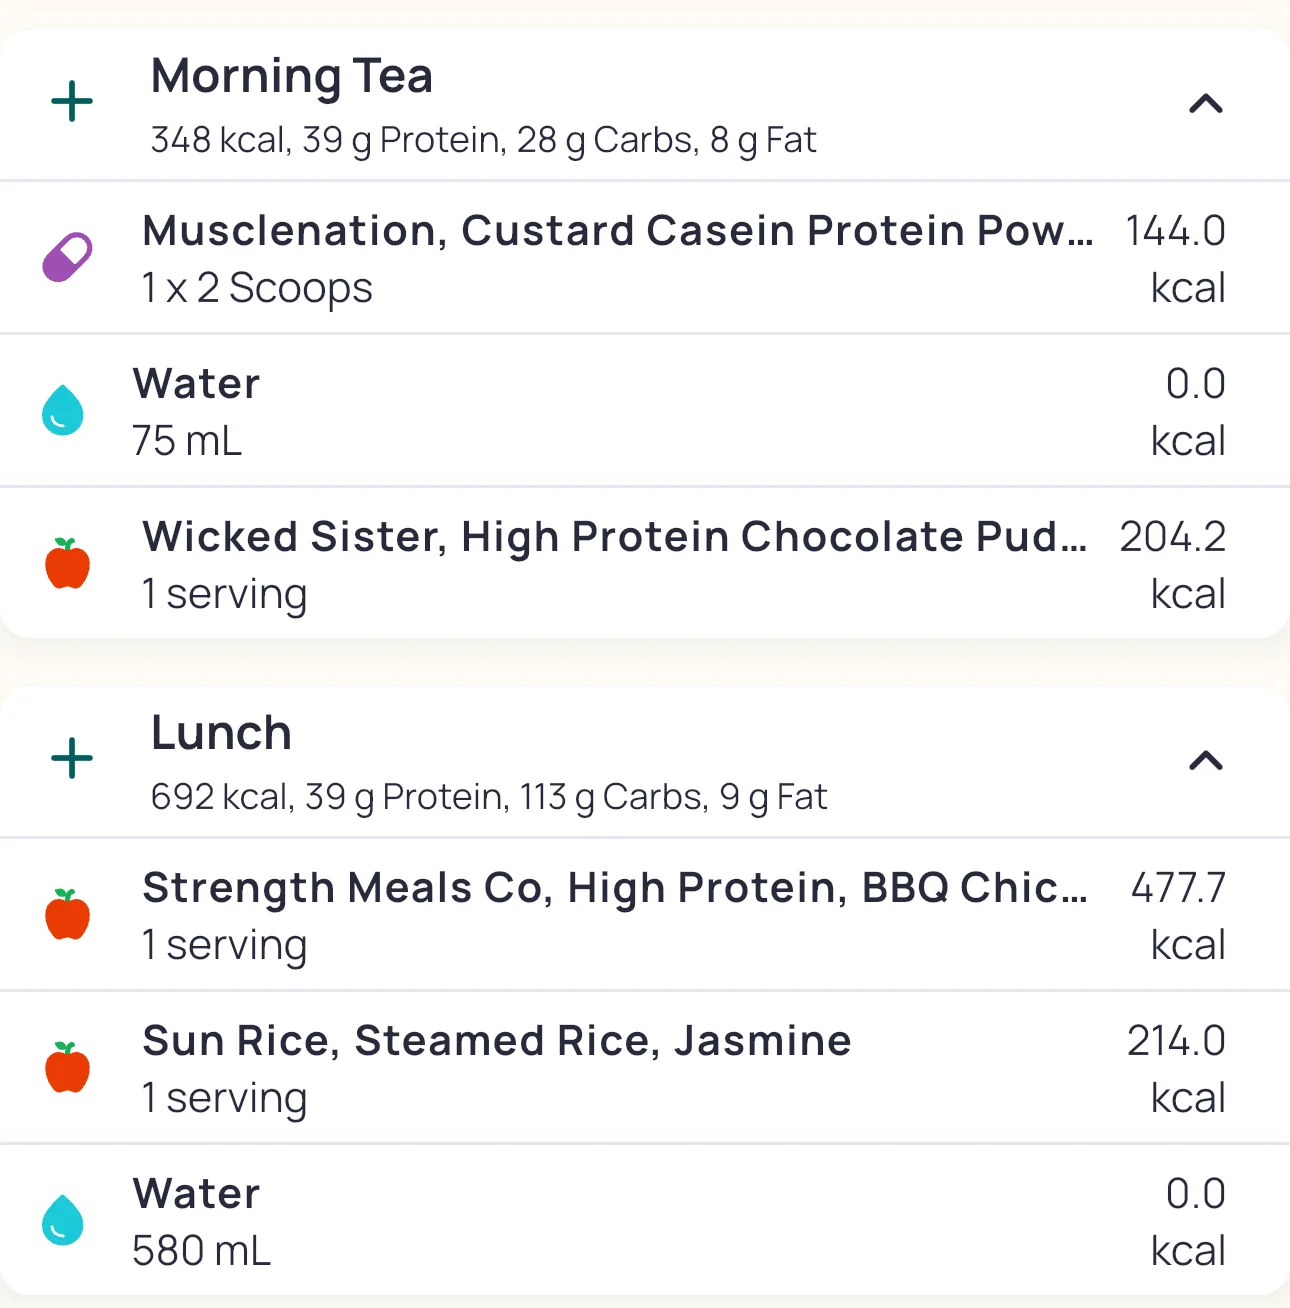Click the apple icon beside Strength Meals Co
Screen dimensions: 1290x1308
point(67,914)
